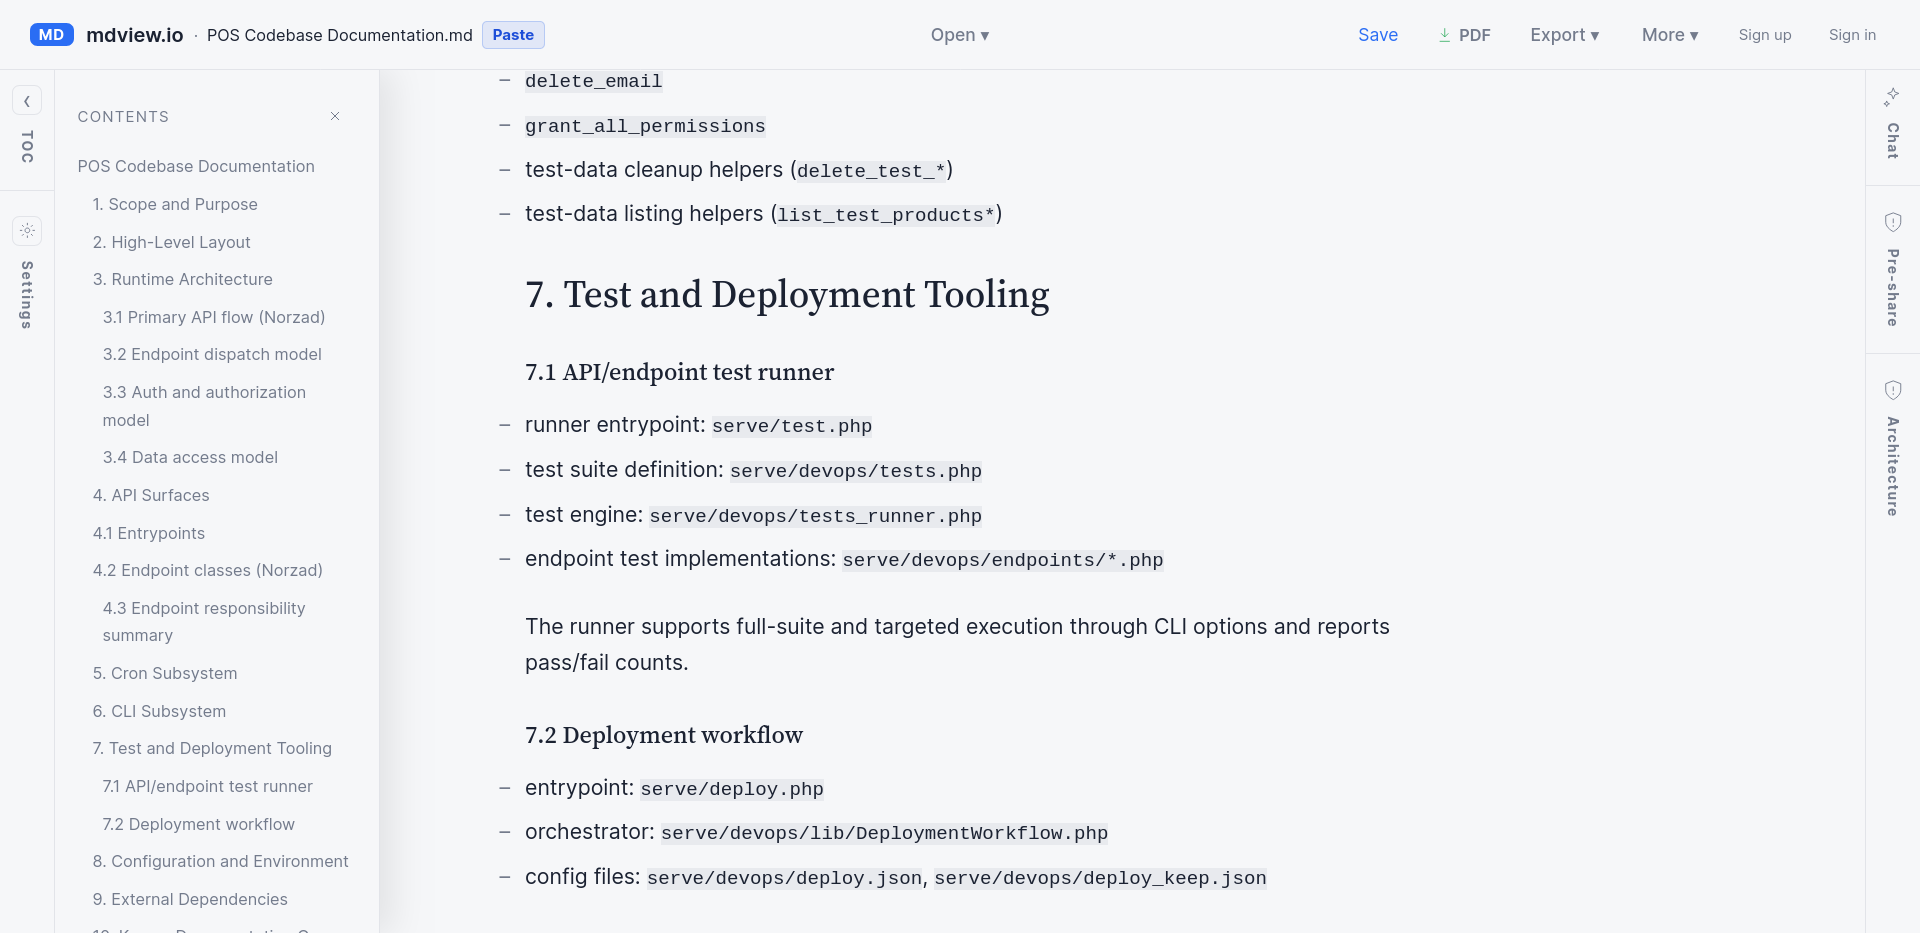The width and height of the screenshot is (1920, 933).
Task: Jump to 3.1 Primary API flow (Norzad)
Action: point(214,317)
